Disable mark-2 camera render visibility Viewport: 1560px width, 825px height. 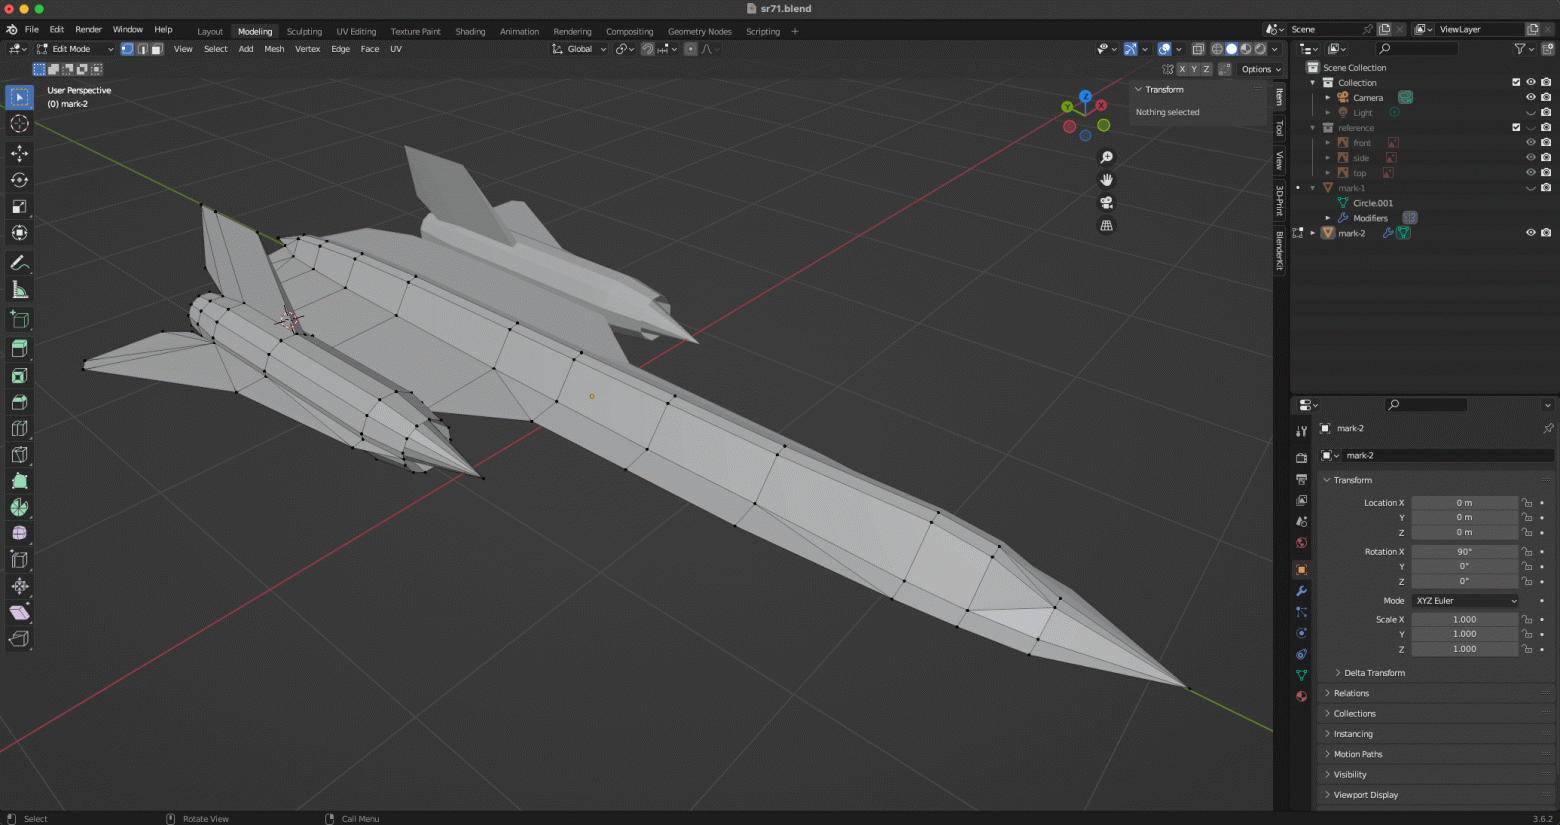[1545, 232]
